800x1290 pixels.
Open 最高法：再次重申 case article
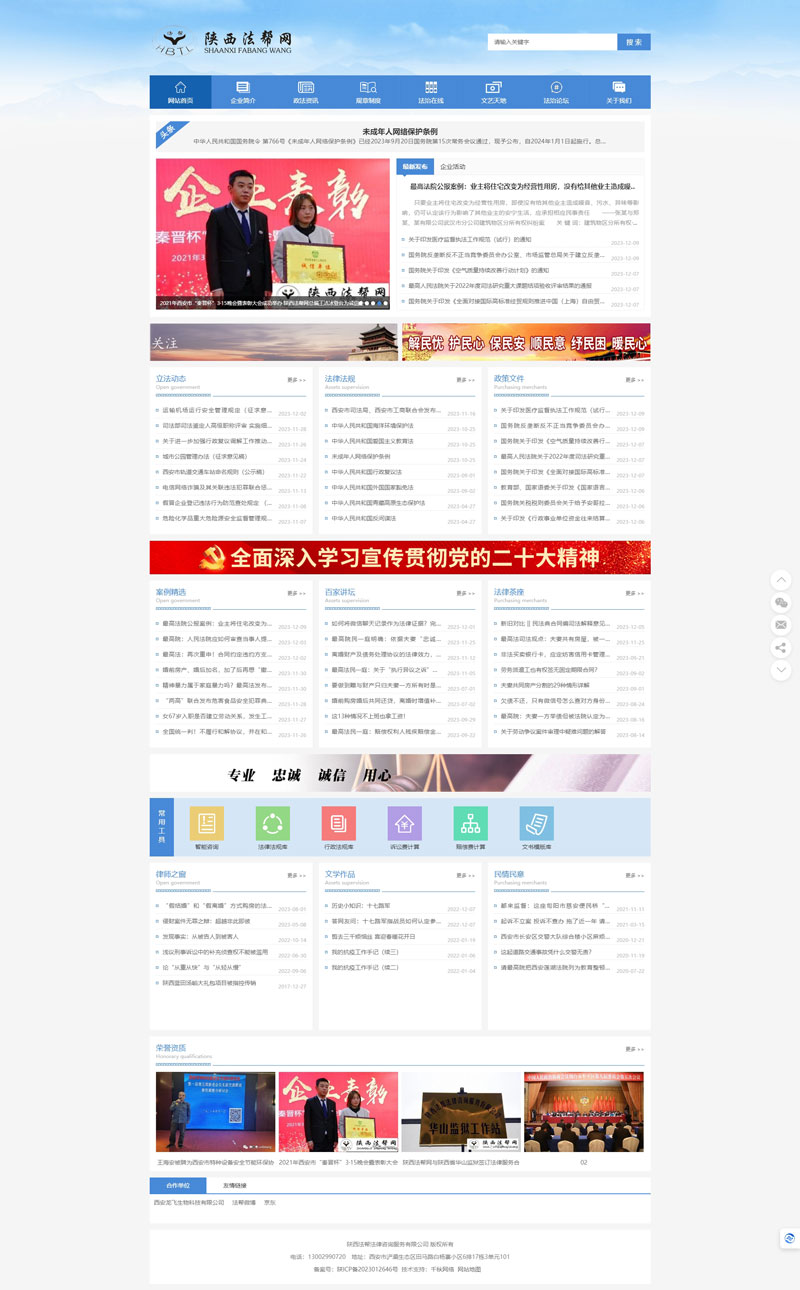pyautogui.click(x=217, y=654)
